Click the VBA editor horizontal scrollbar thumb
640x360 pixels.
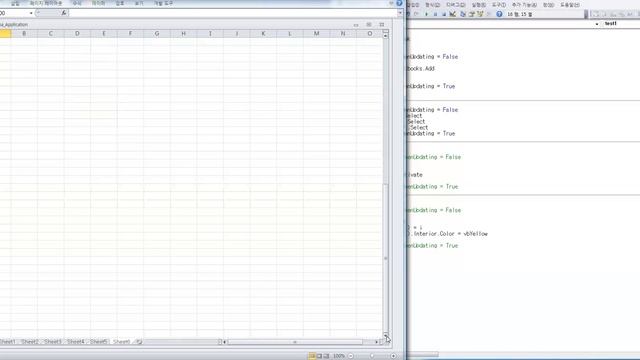coord(422,354)
